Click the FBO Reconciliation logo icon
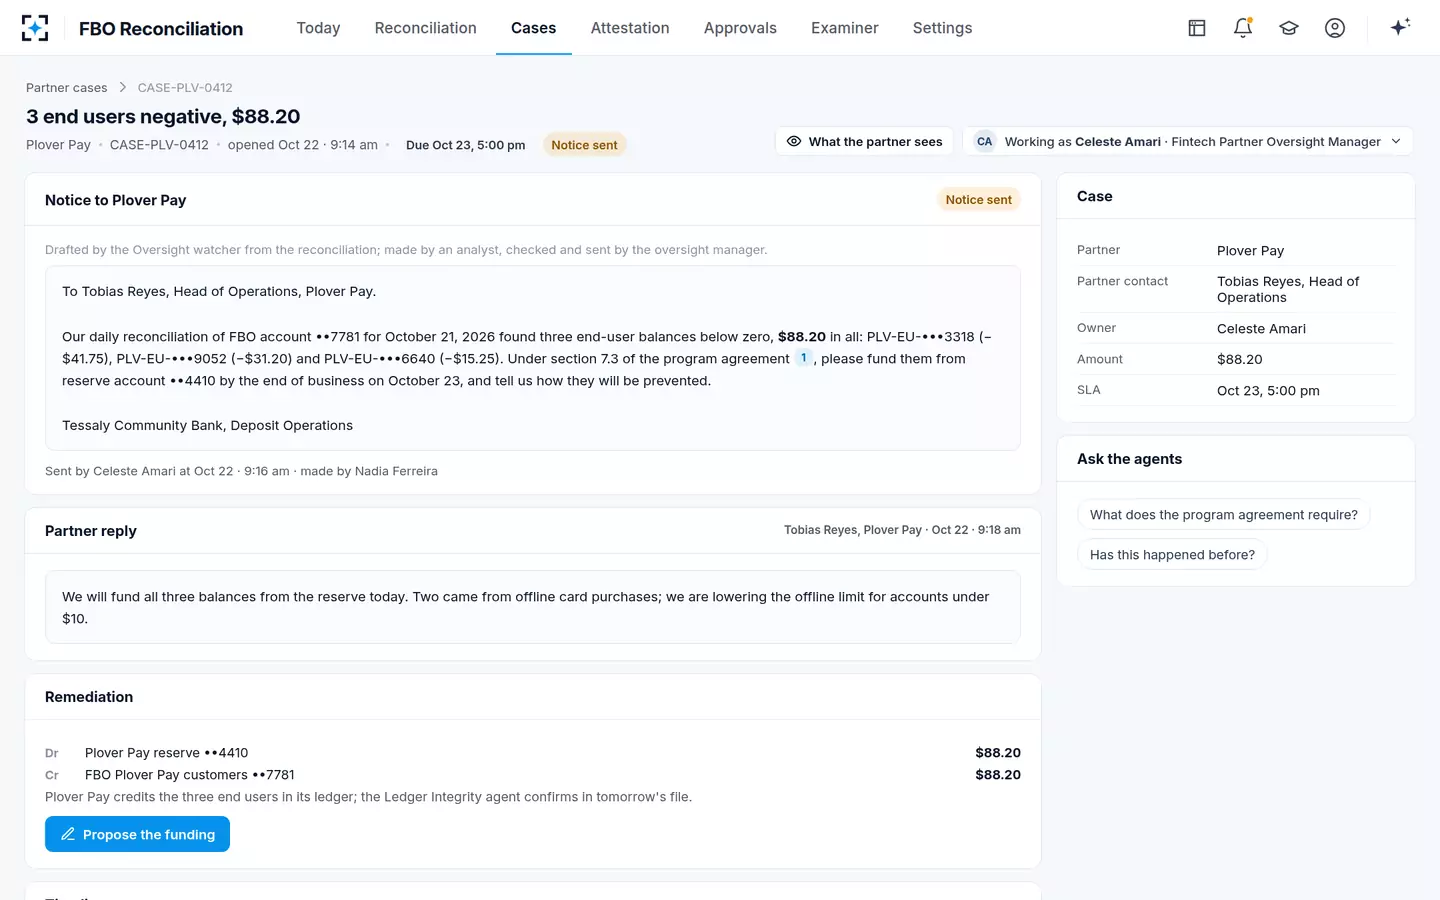 pos(35,28)
